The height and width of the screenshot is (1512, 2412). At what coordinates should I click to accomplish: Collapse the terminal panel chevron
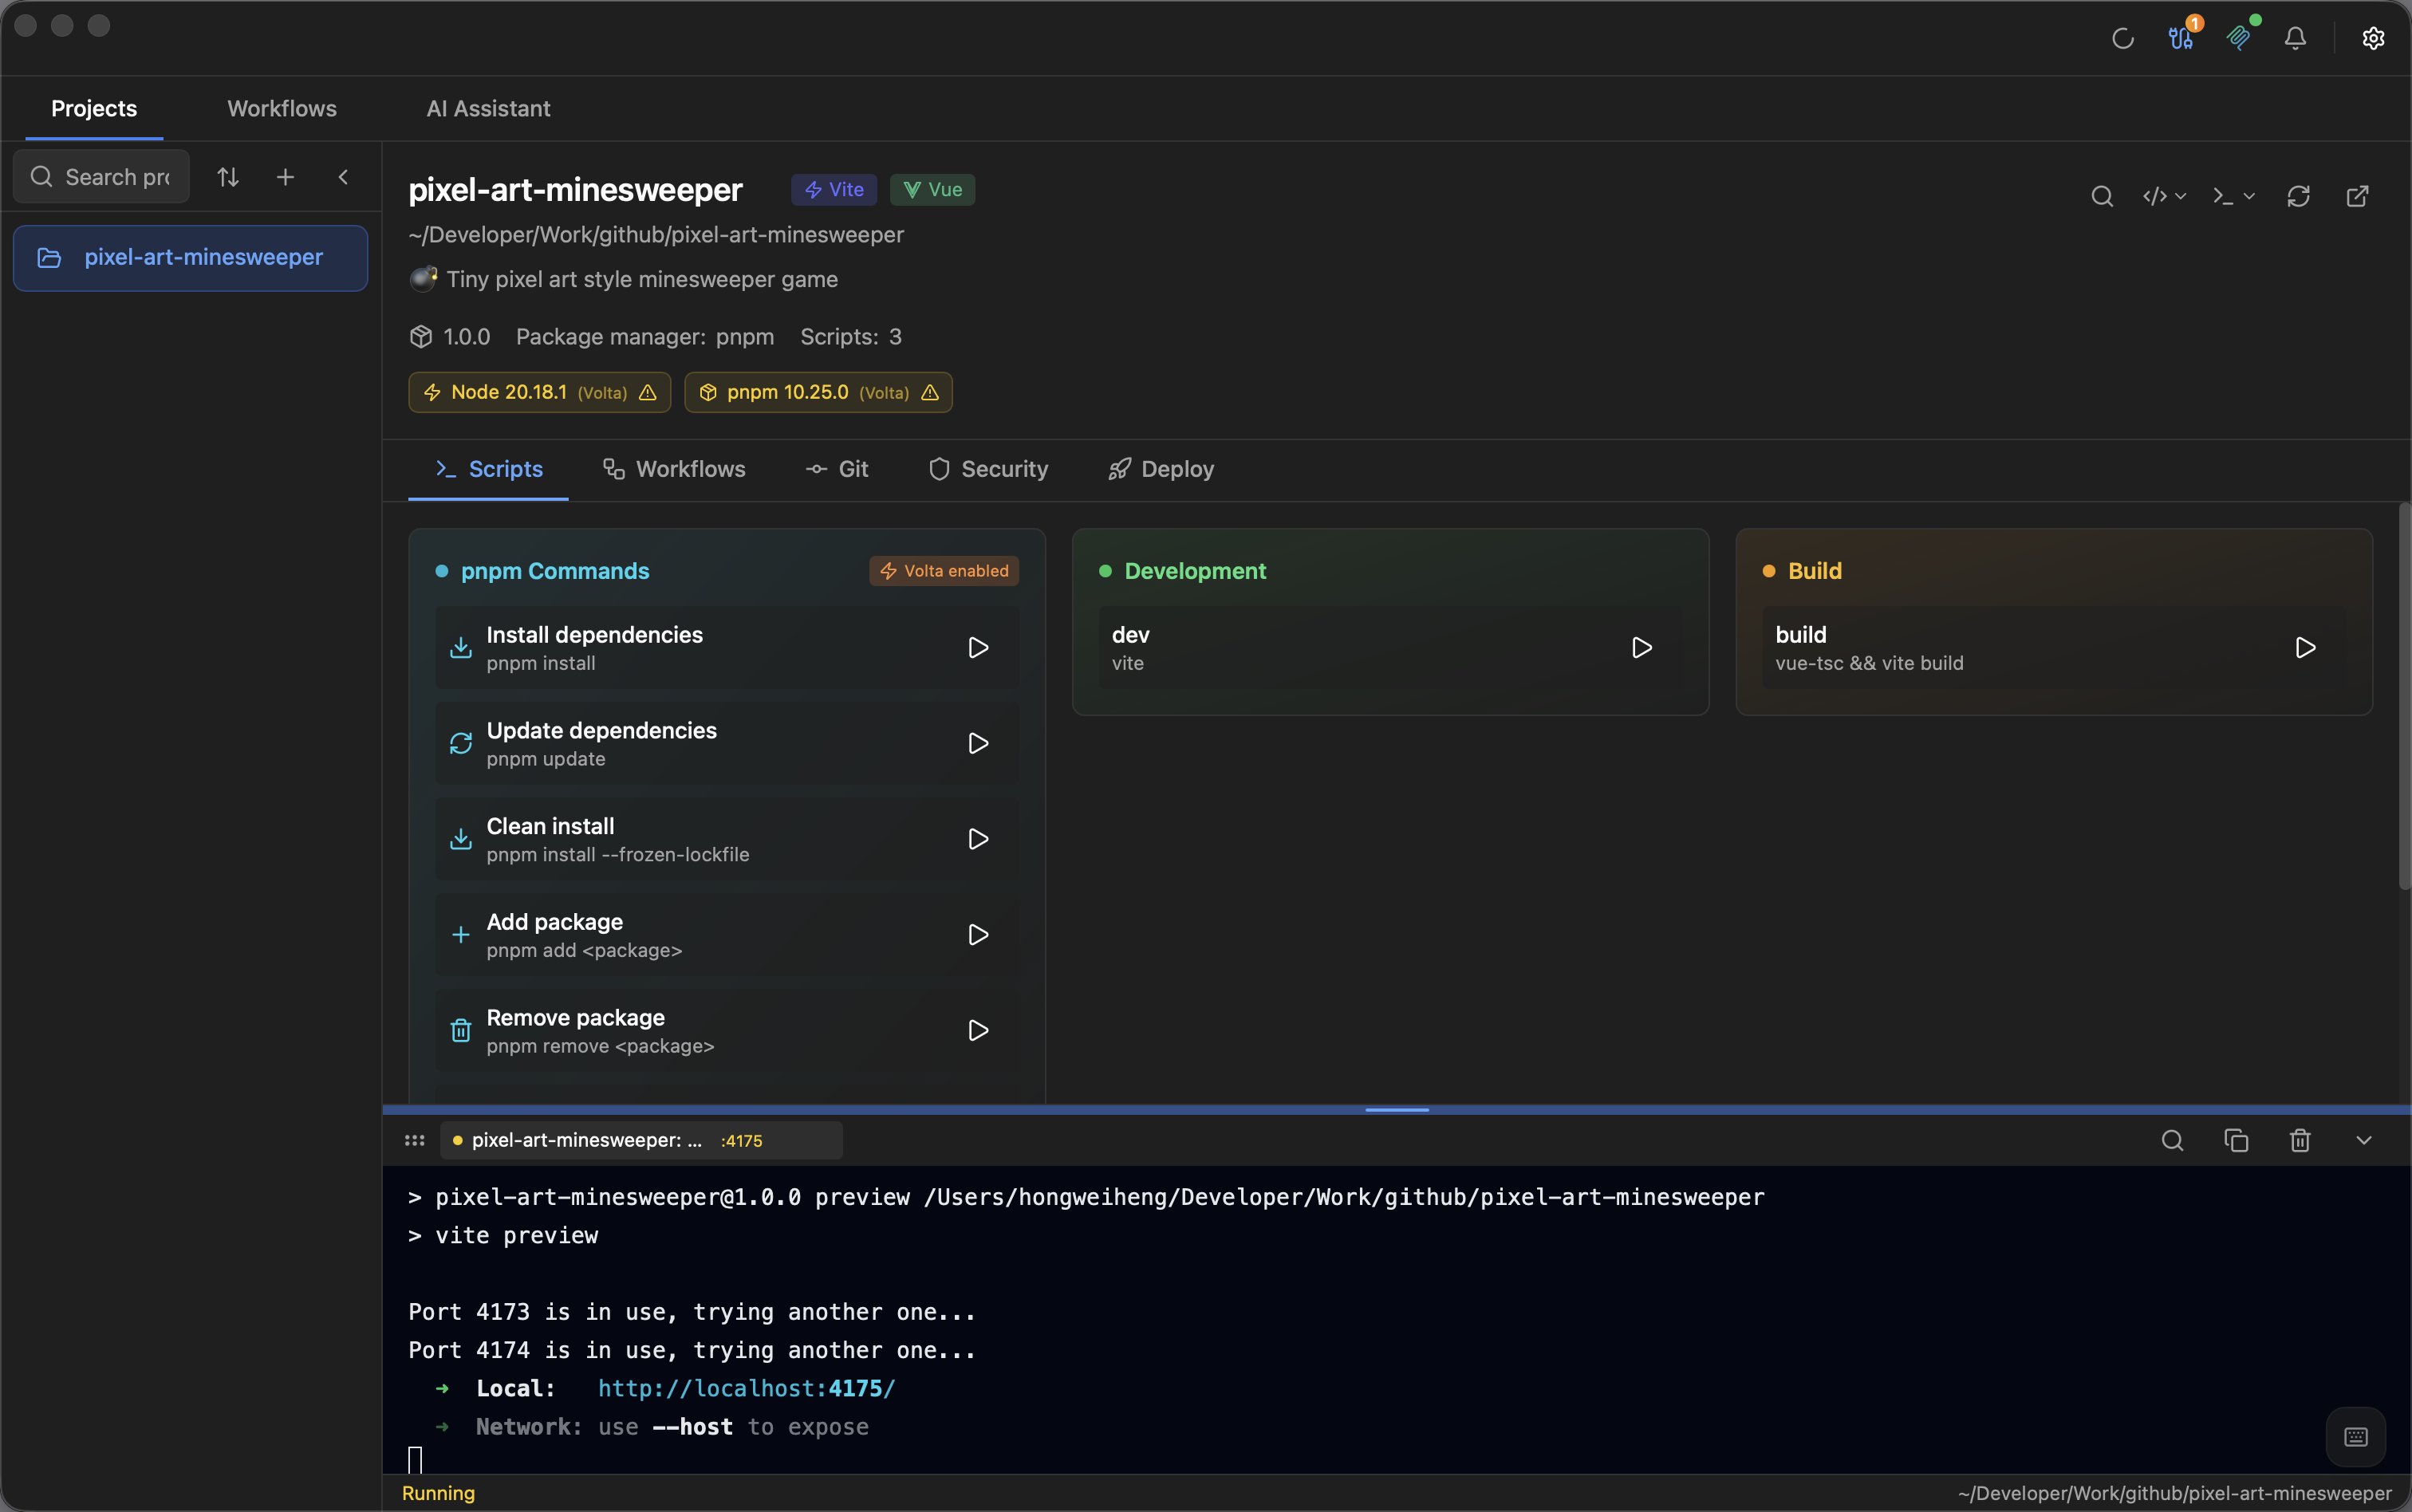[2363, 1140]
